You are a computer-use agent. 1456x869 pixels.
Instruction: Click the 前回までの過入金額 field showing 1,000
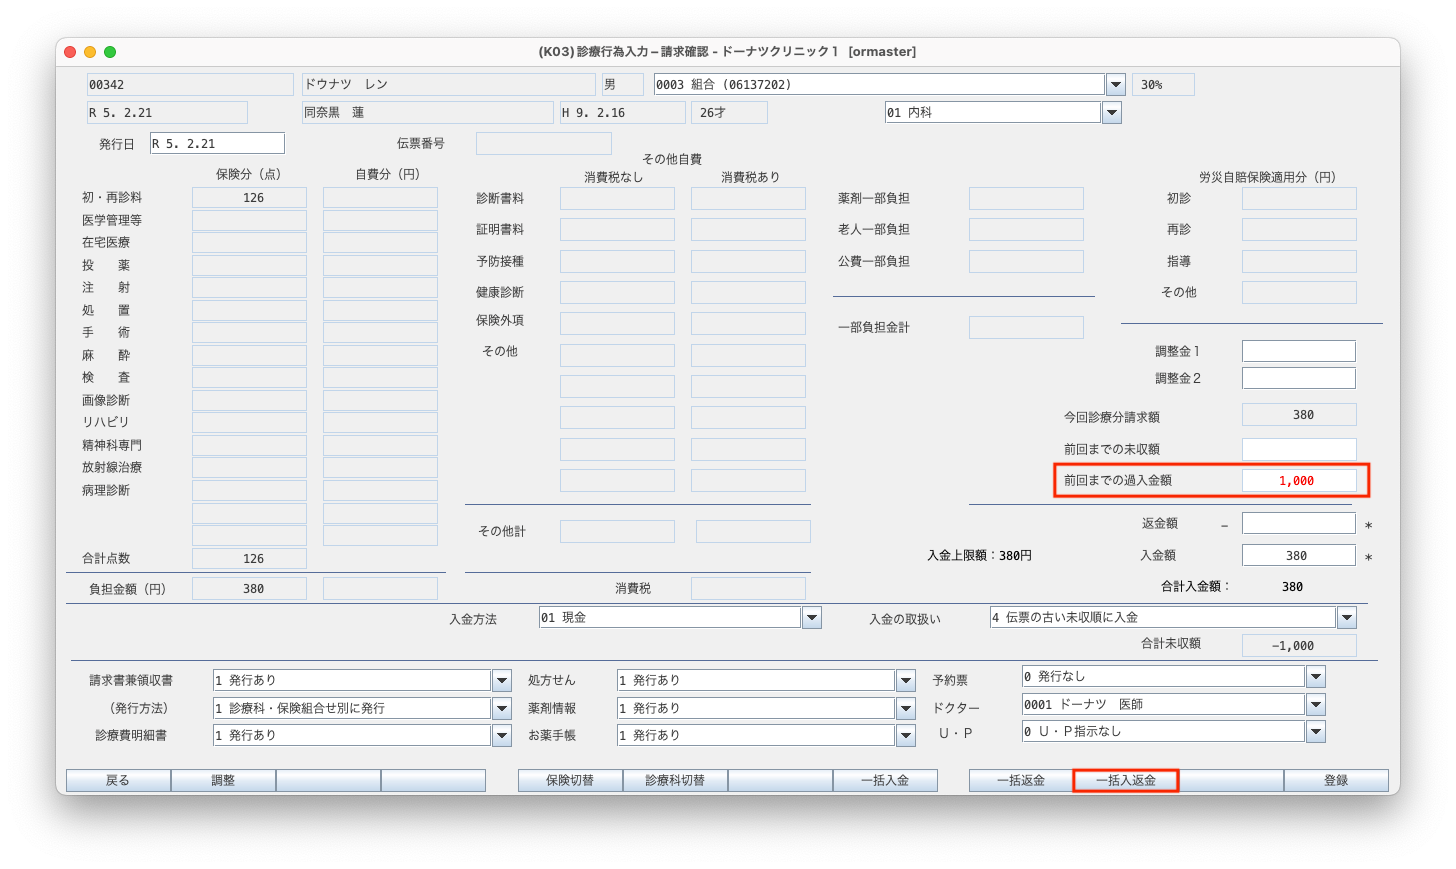[1298, 480]
